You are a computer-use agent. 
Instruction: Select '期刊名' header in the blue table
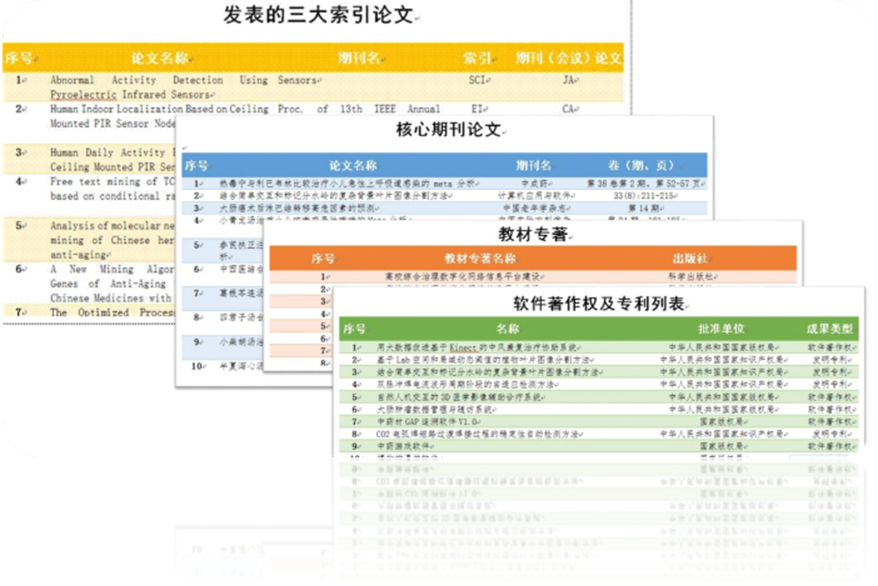click(533, 166)
